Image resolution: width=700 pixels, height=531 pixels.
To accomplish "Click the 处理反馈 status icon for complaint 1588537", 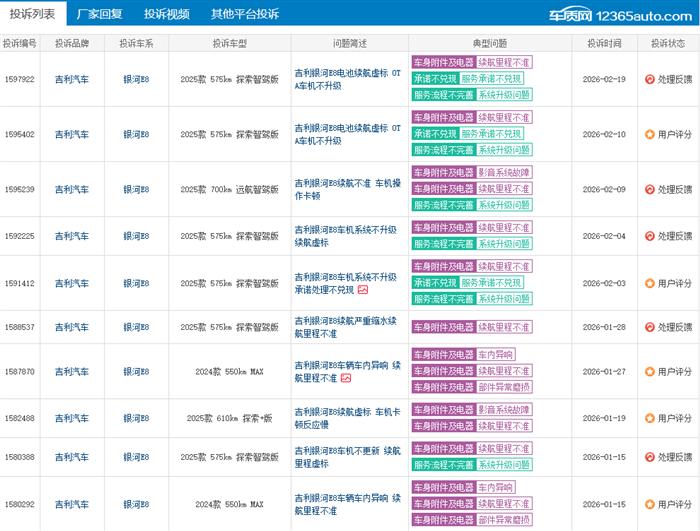I will tap(649, 327).
